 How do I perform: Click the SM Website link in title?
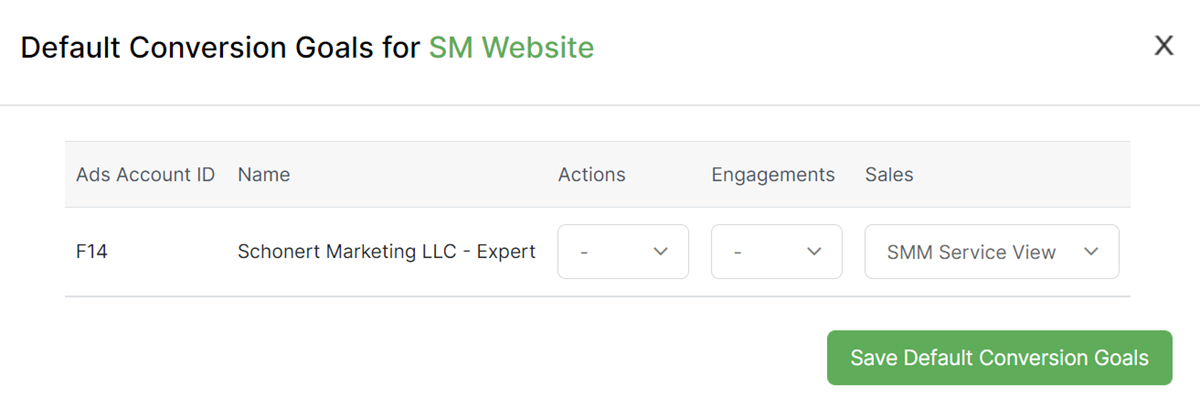(511, 47)
